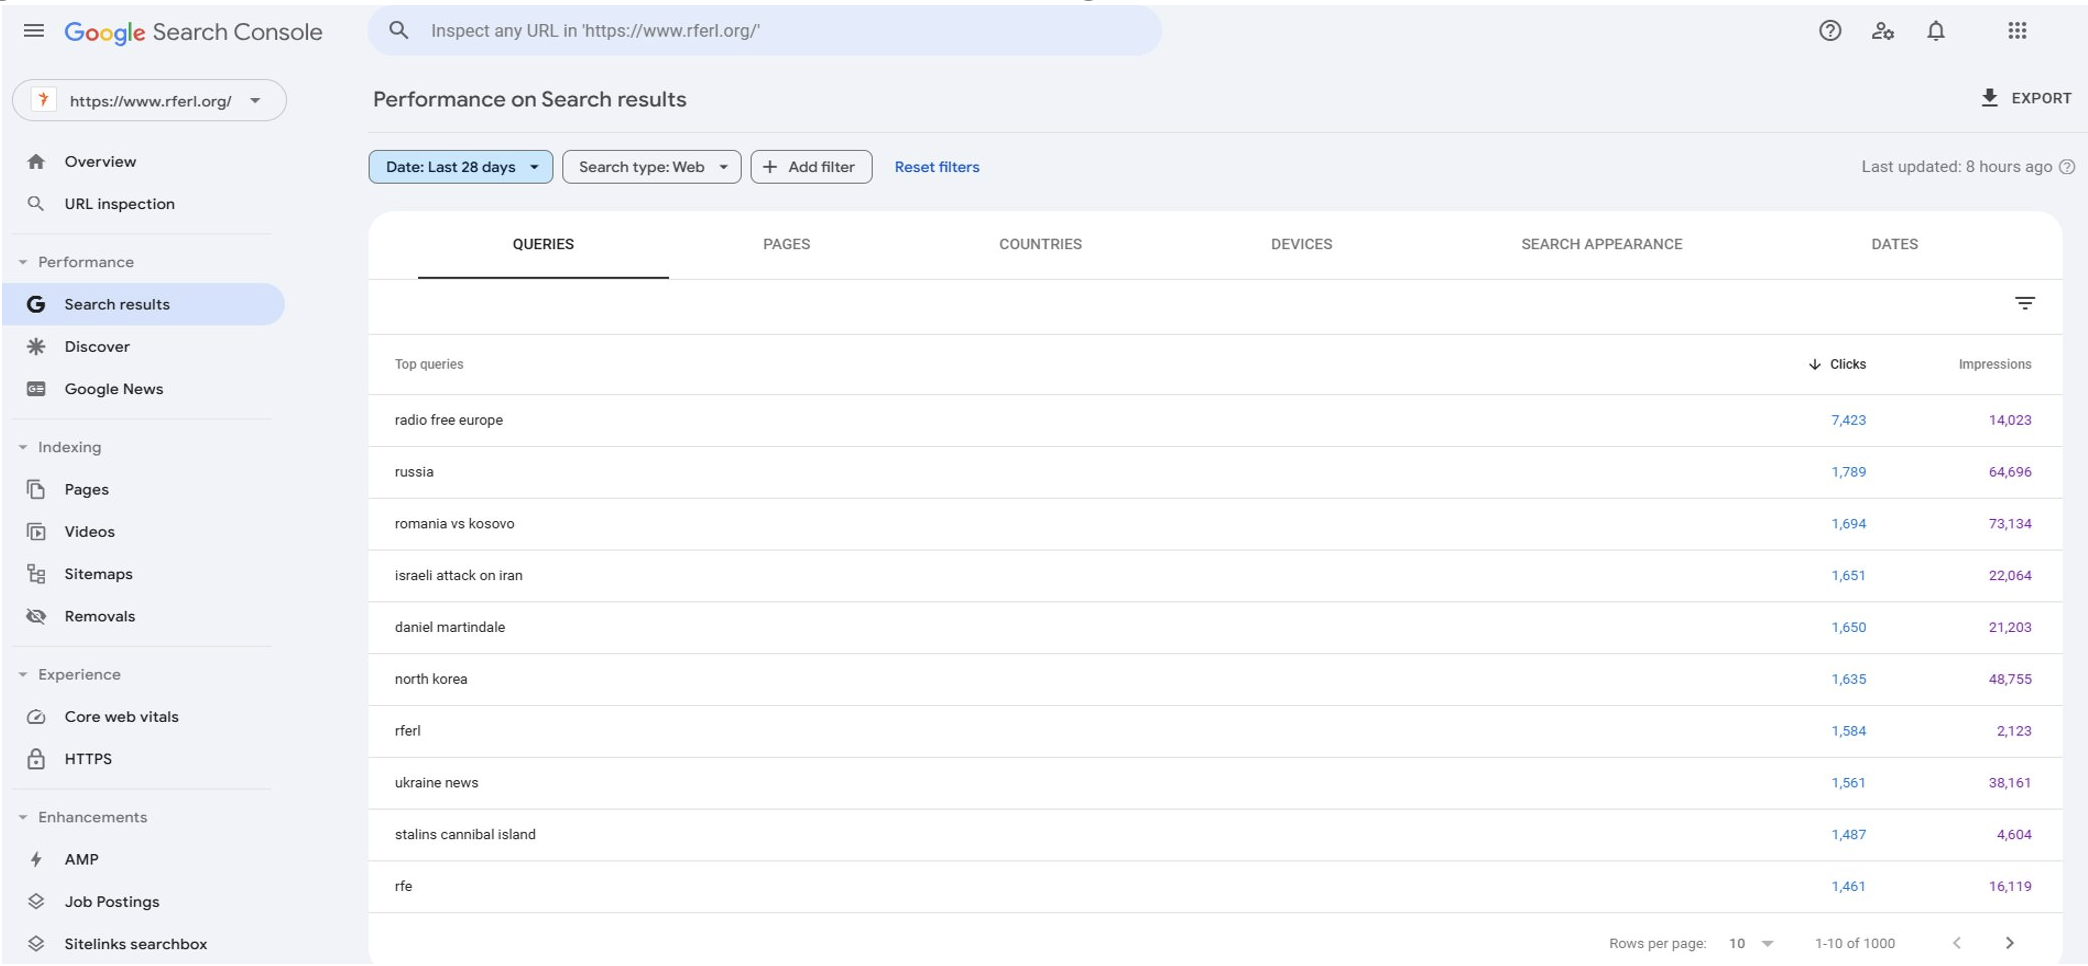Click the table filter rows icon
This screenshot has width=2088, height=966.
[2024, 303]
